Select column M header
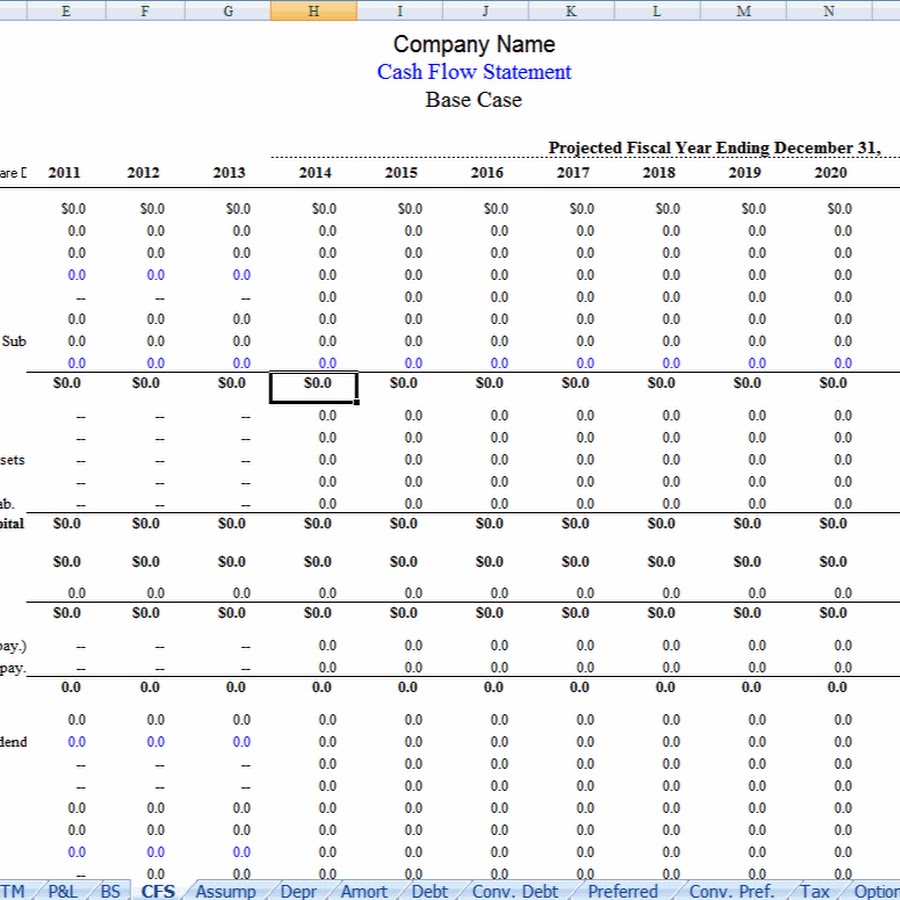The width and height of the screenshot is (900, 900). [x=743, y=10]
